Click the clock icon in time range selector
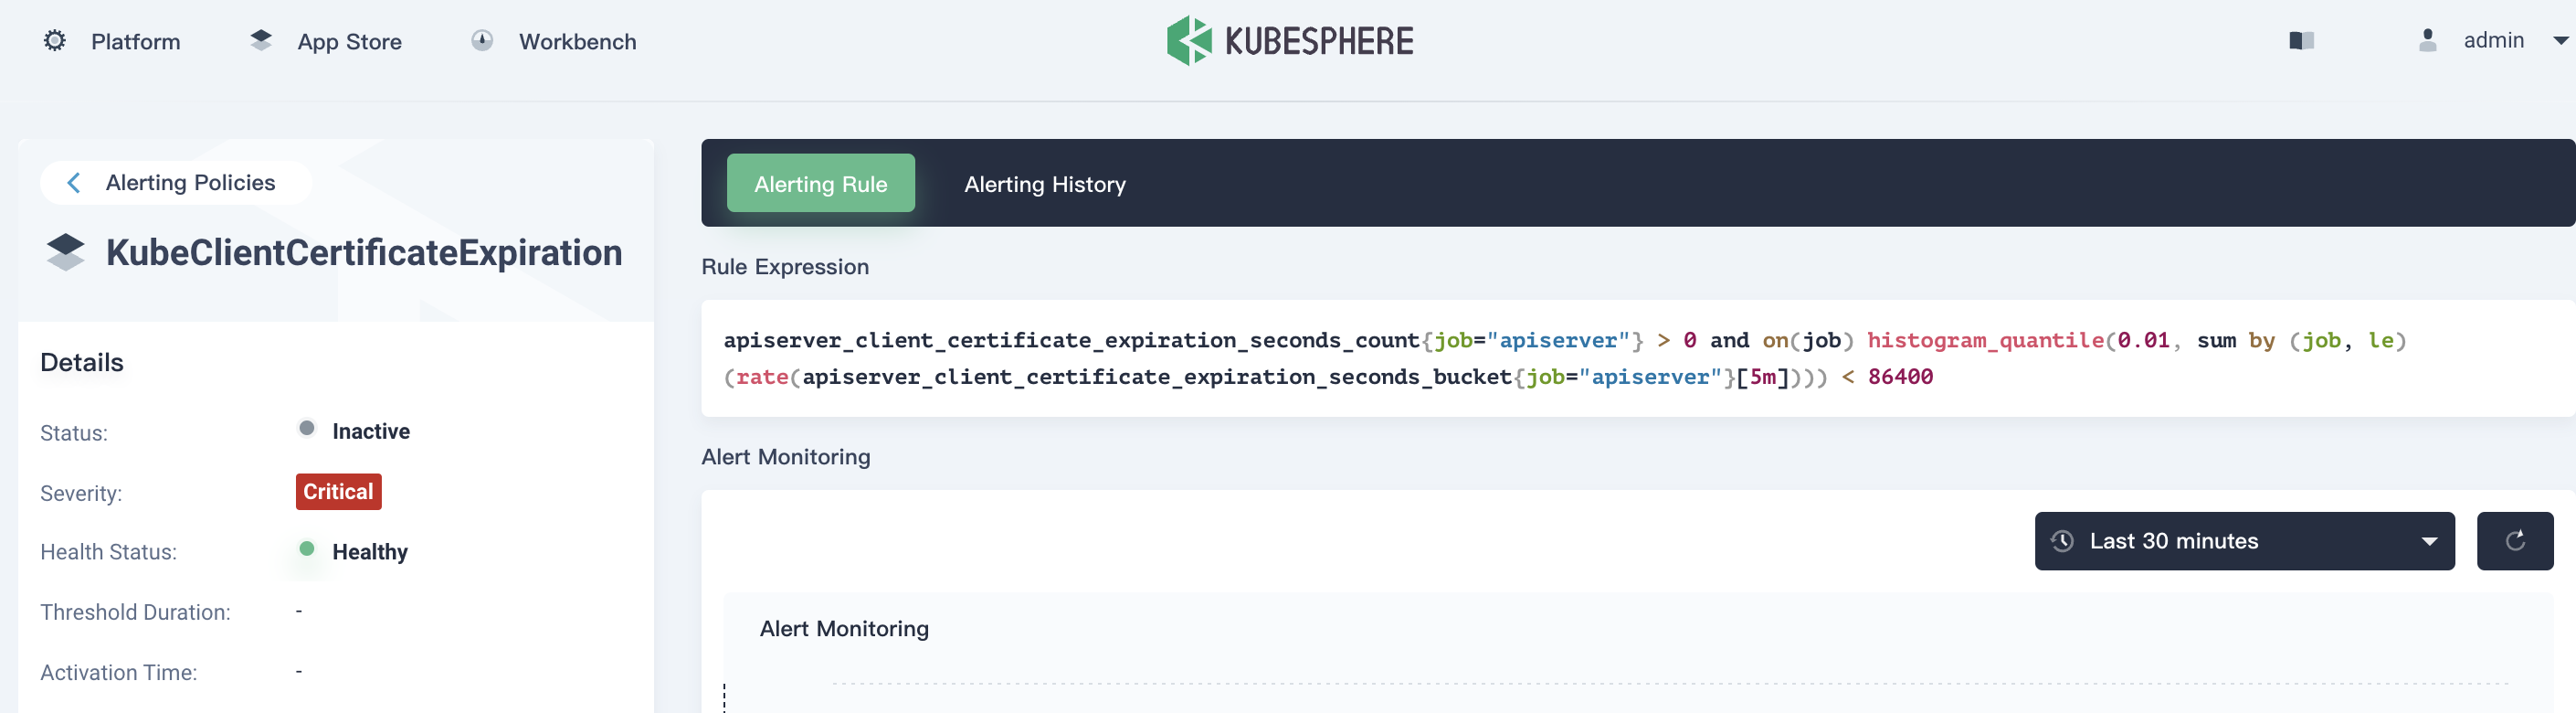2576x713 pixels. pyautogui.click(x=2062, y=541)
